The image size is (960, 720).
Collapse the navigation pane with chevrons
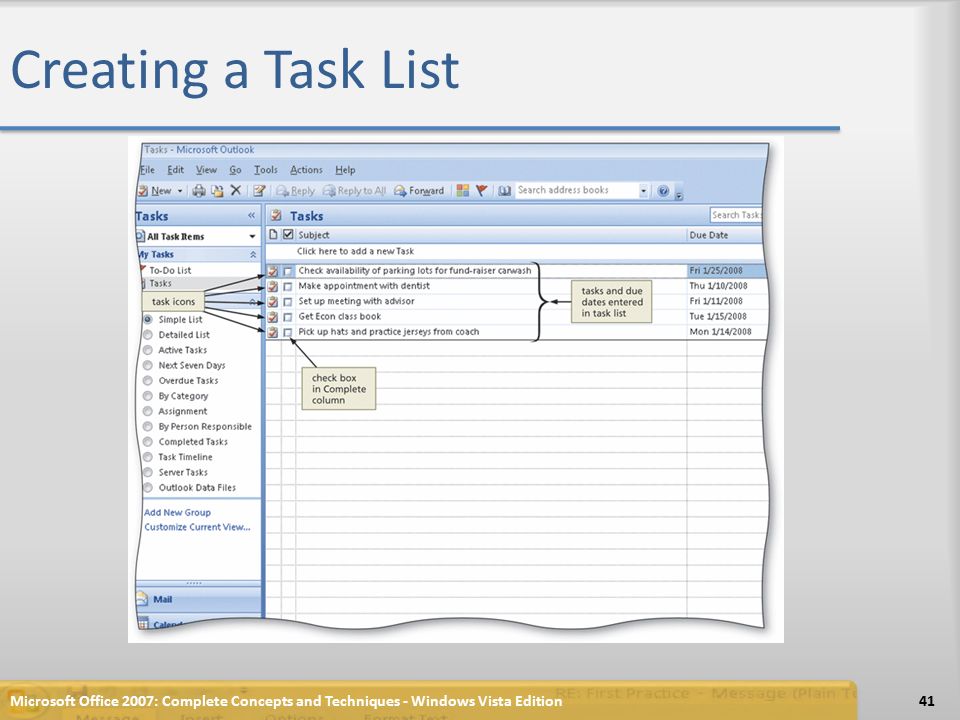pos(251,216)
